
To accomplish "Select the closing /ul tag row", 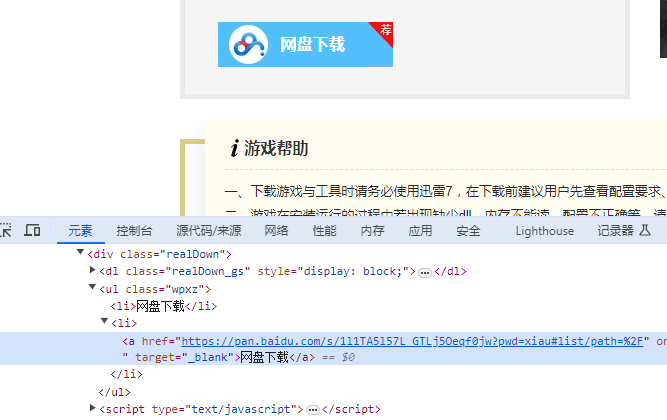I will pos(114,392).
